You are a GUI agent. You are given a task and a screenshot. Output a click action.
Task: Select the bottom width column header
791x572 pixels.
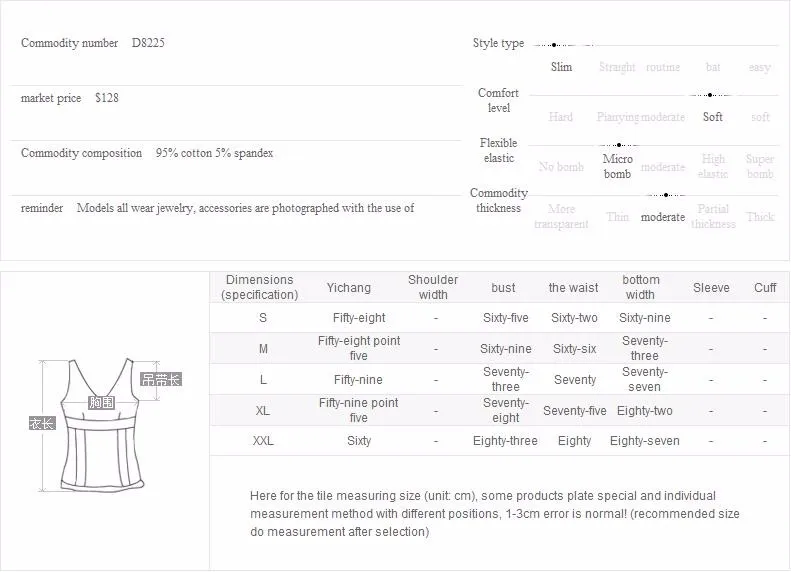tap(641, 287)
